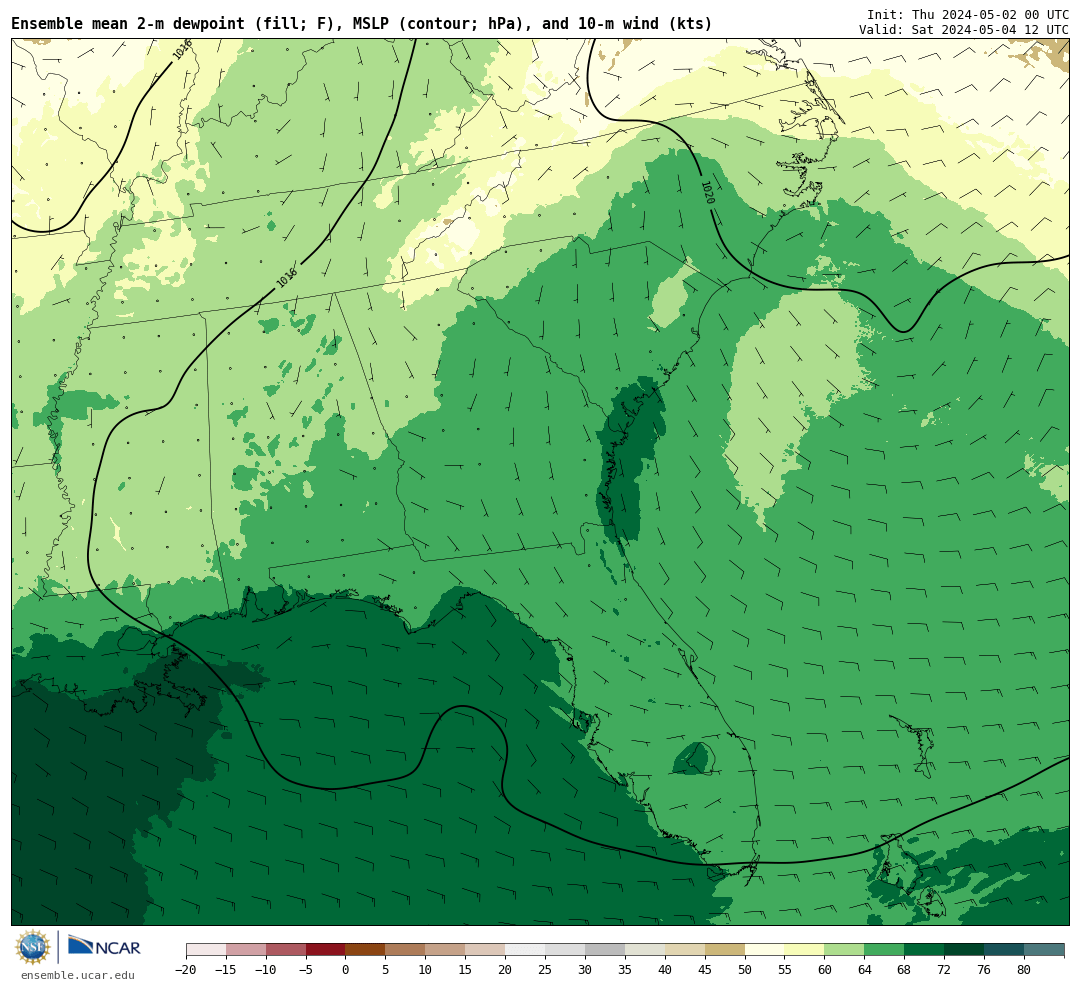The width and height of the screenshot is (1080, 988).
Task: Click the '50' legend label
Action: [745, 970]
